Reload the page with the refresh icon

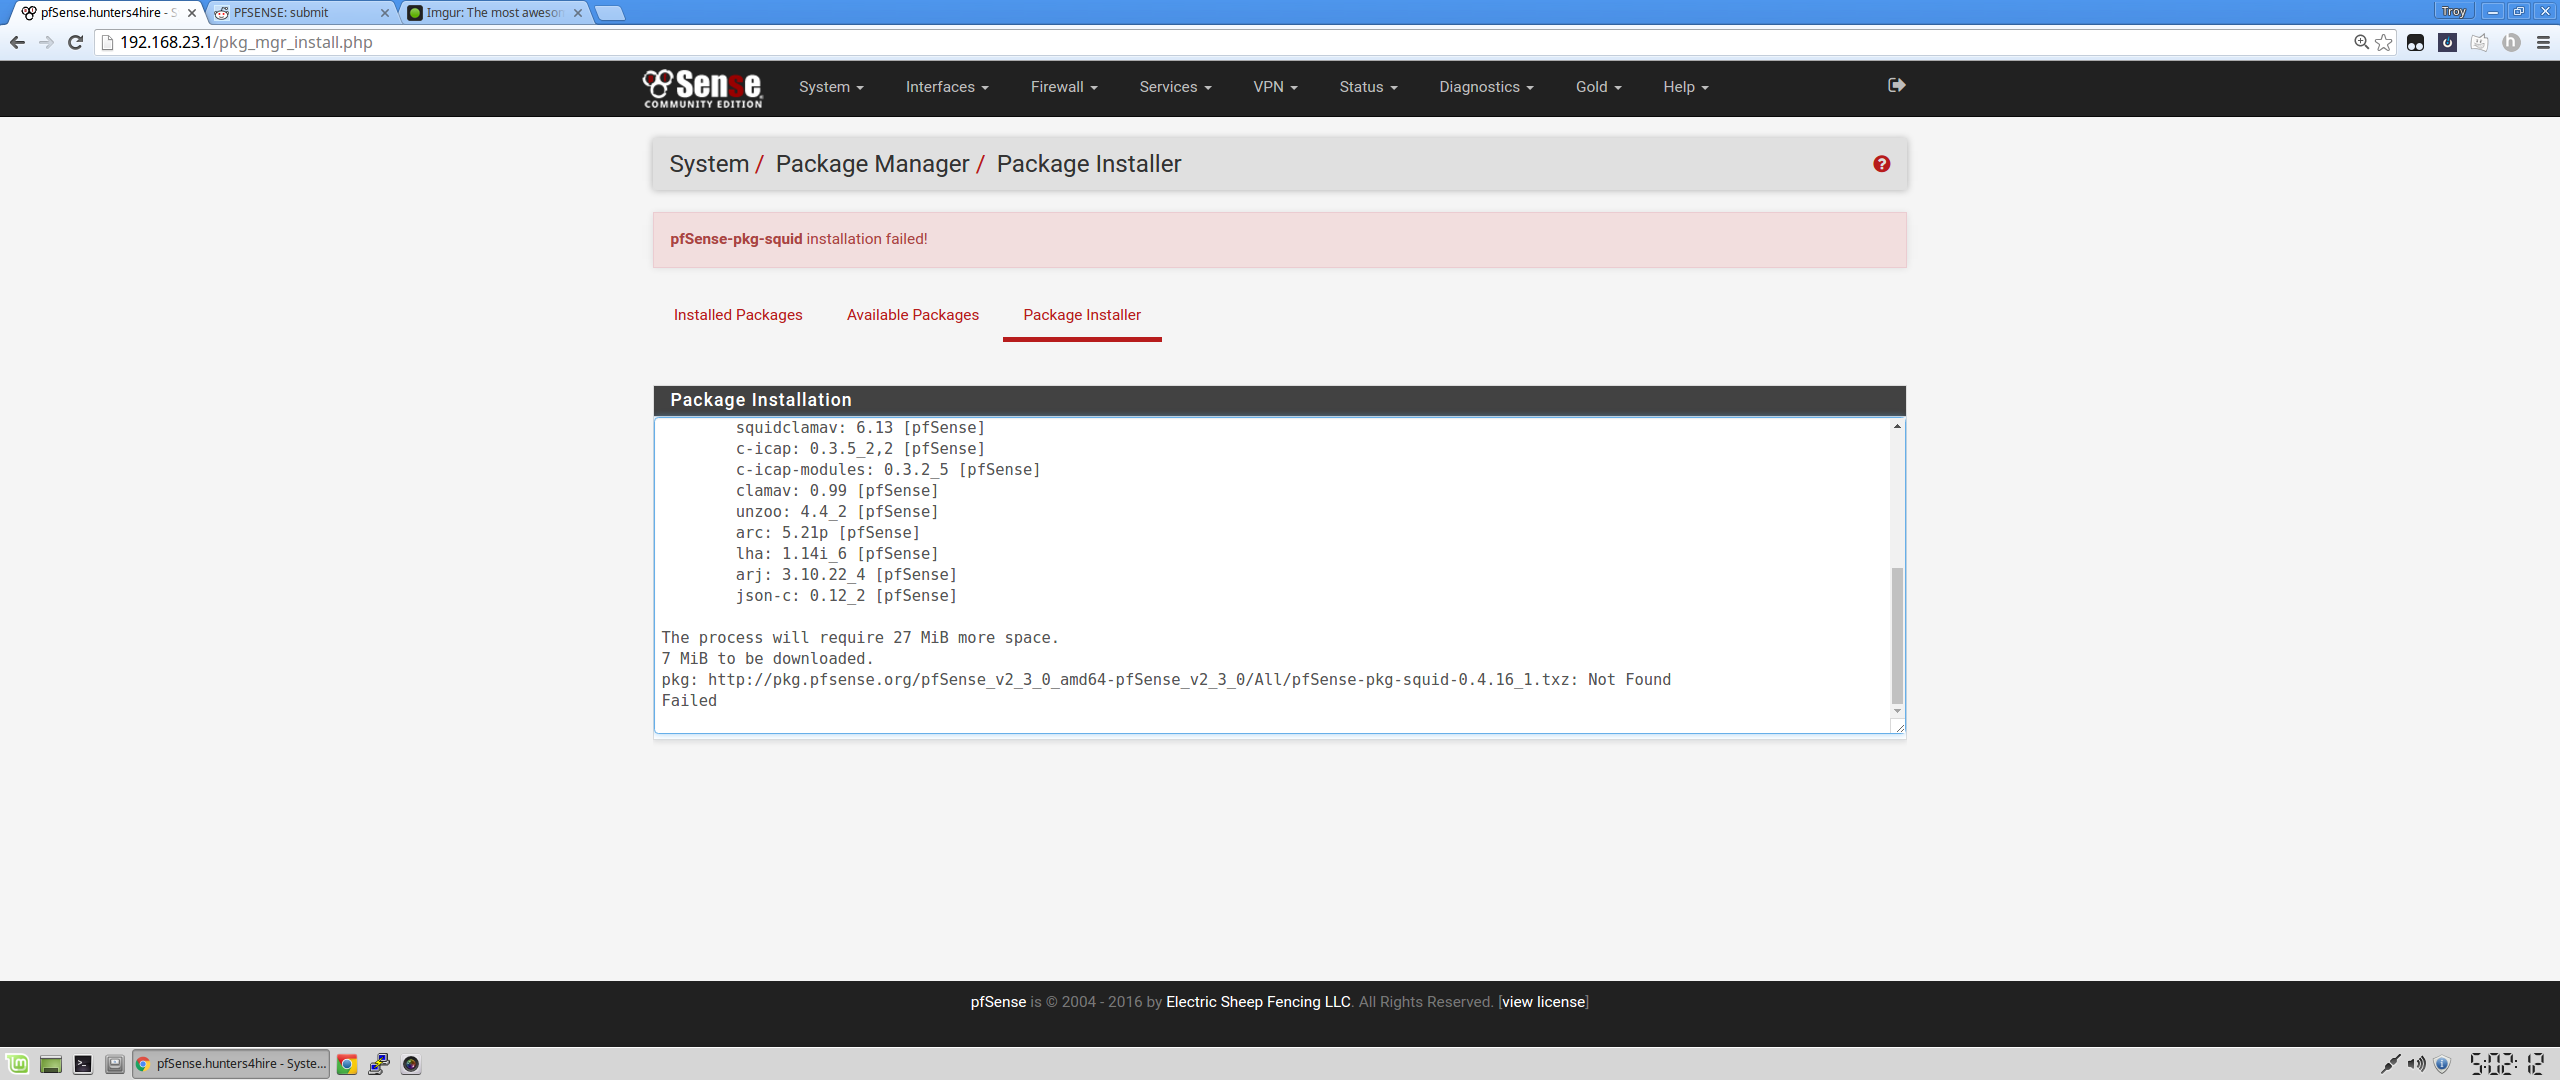(x=75, y=42)
